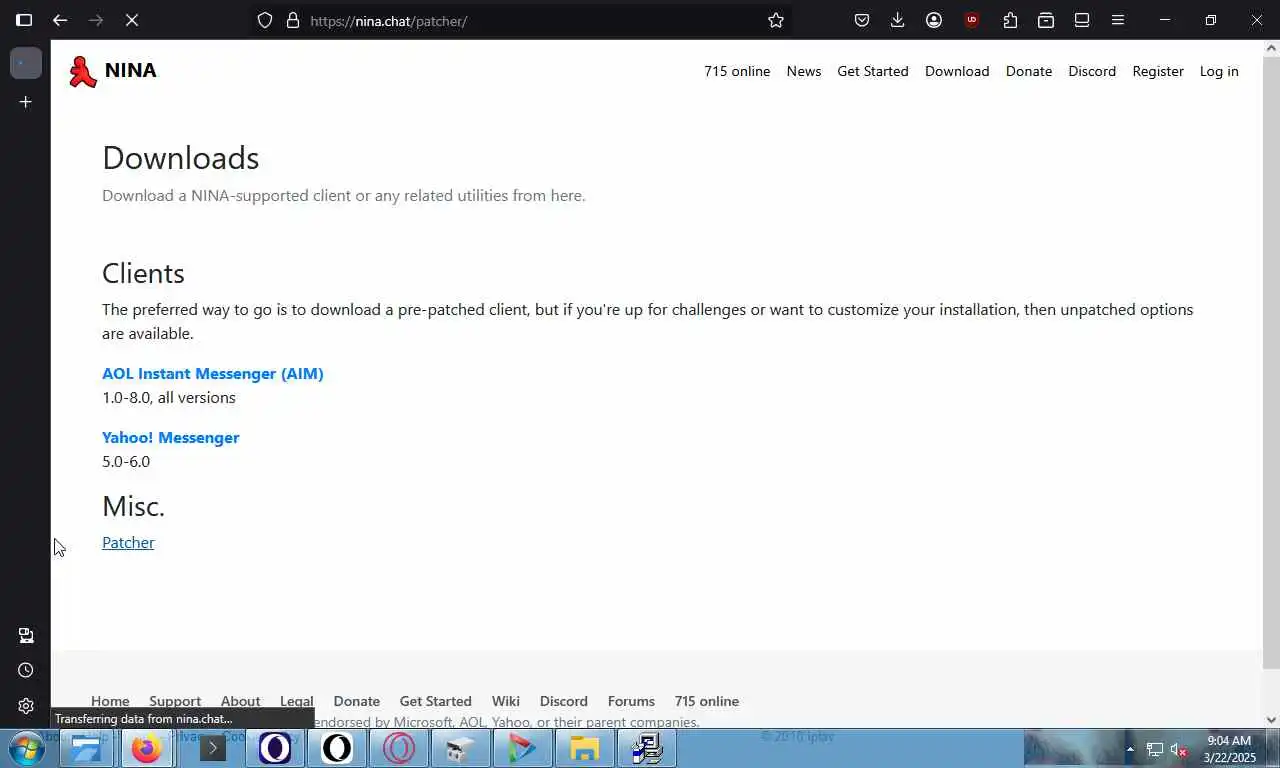Open Donate in the header navigation
Image resolution: width=1280 pixels, height=768 pixels.
(x=1029, y=71)
